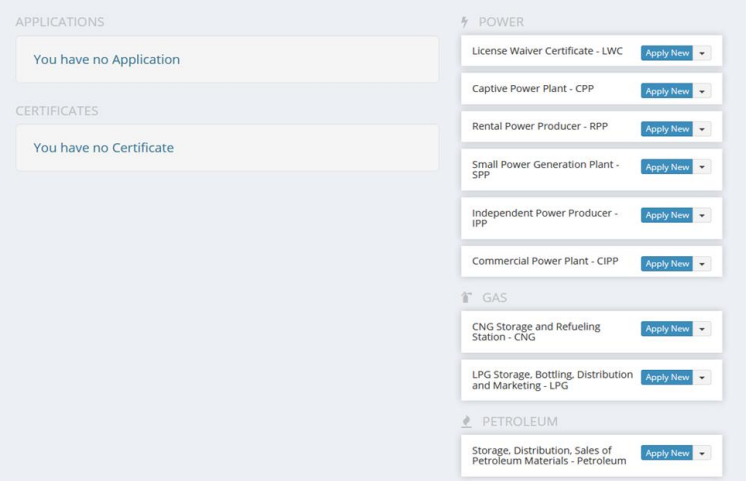This screenshot has width=746, height=481.
Task: Apply new CNG Storage and Refueling Station
Action: [667, 329]
